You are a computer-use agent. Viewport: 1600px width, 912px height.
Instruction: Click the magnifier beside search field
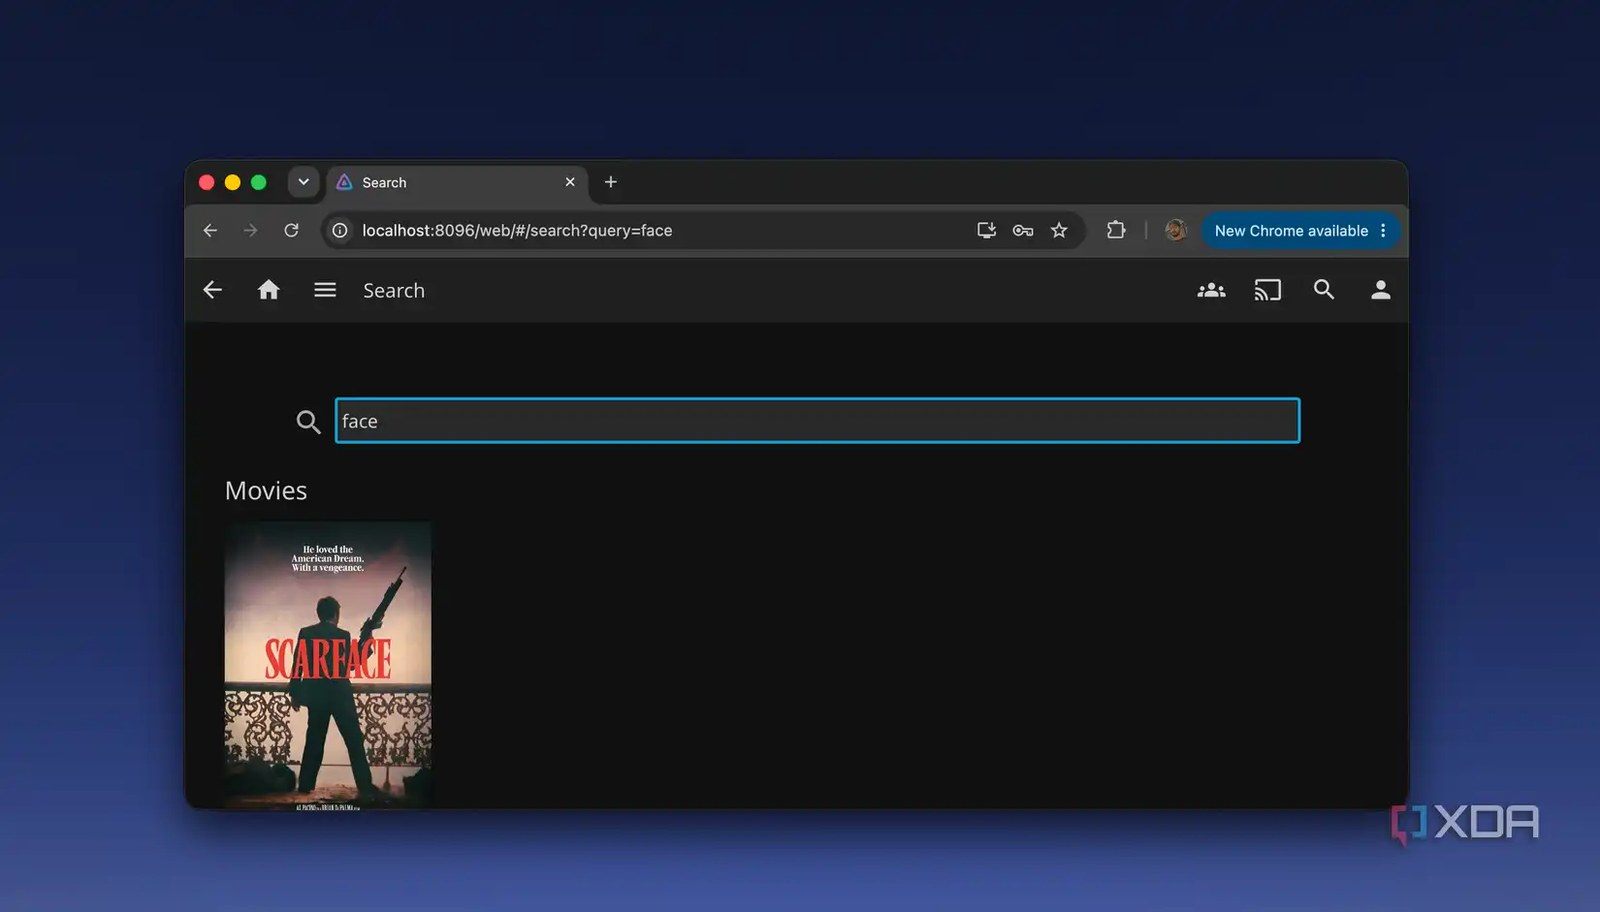[308, 422]
